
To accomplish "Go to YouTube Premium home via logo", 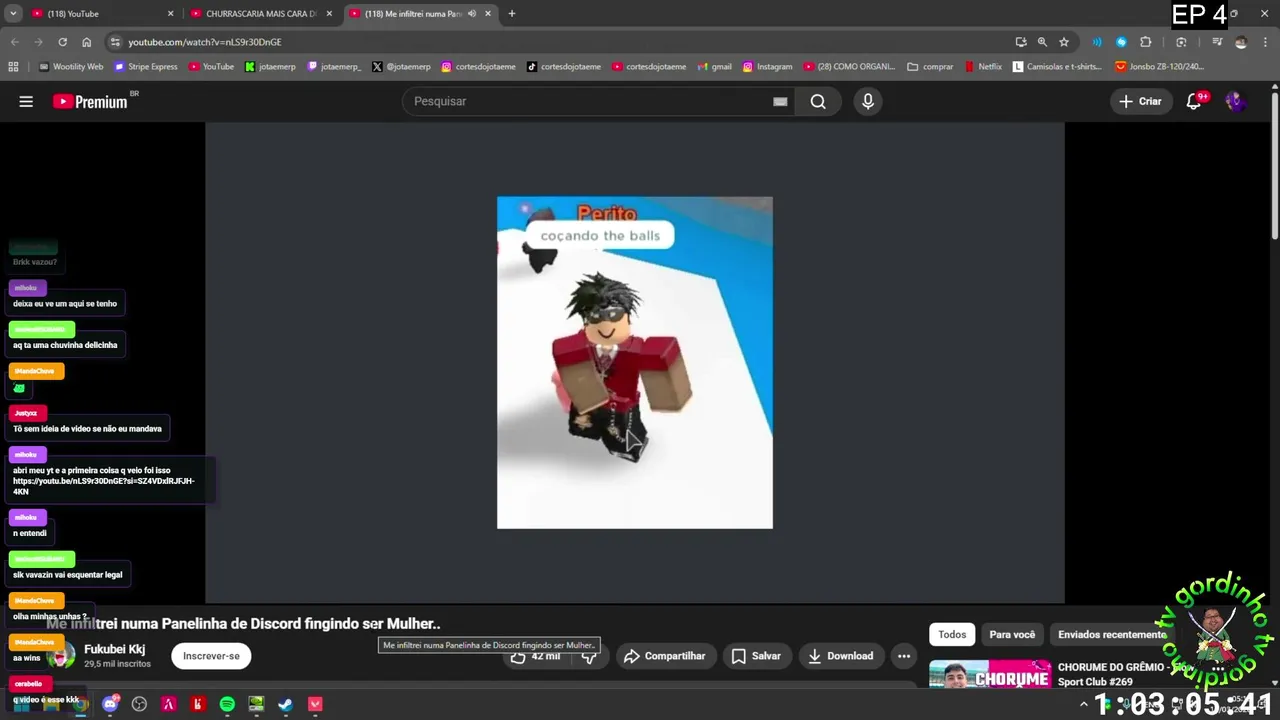I will pyautogui.click(x=91, y=101).
